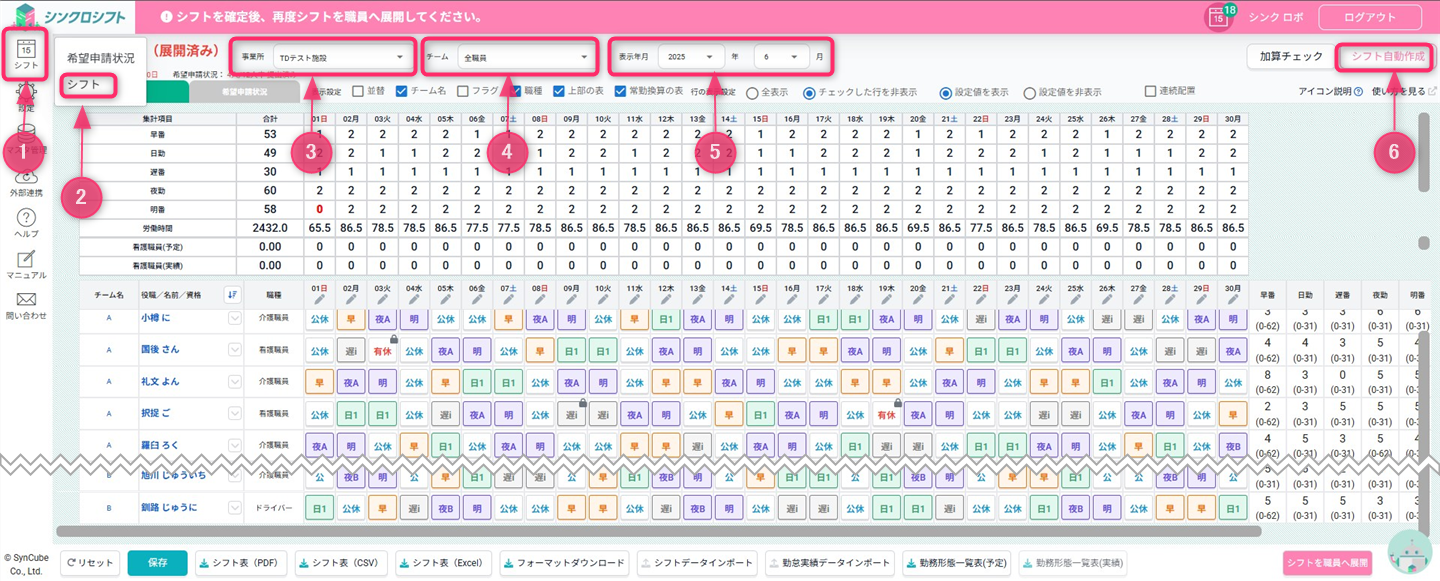The image size is (1440, 581).
Task: Expand the dropdown arrow for 釧路 じゅうに
Action: [235, 508]
